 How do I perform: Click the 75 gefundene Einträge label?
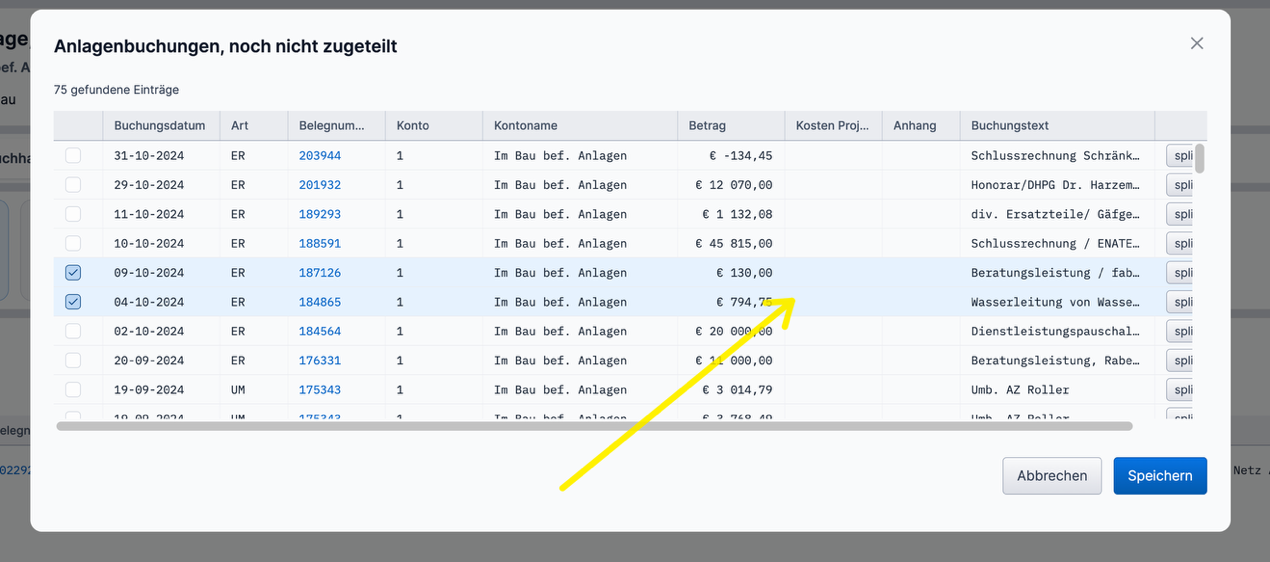tap(116, 89)
